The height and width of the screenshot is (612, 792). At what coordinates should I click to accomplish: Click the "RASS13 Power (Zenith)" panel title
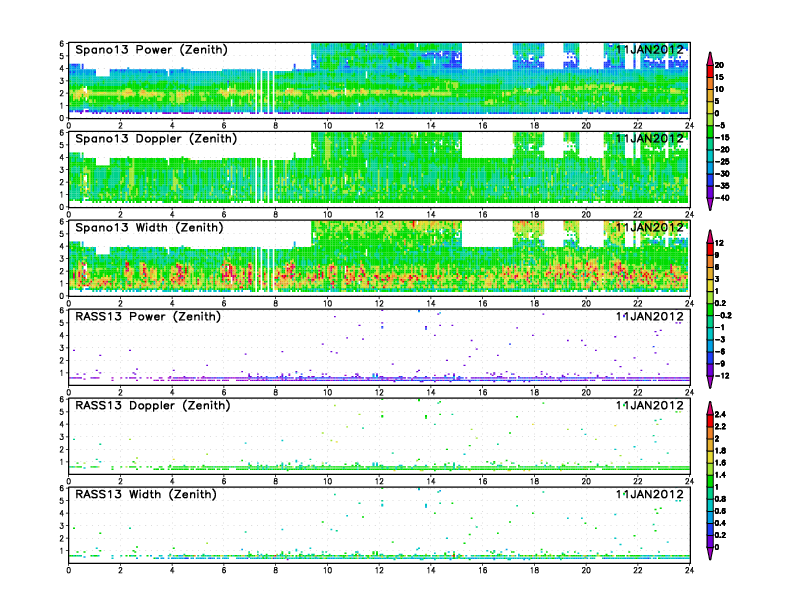(148, 317)
